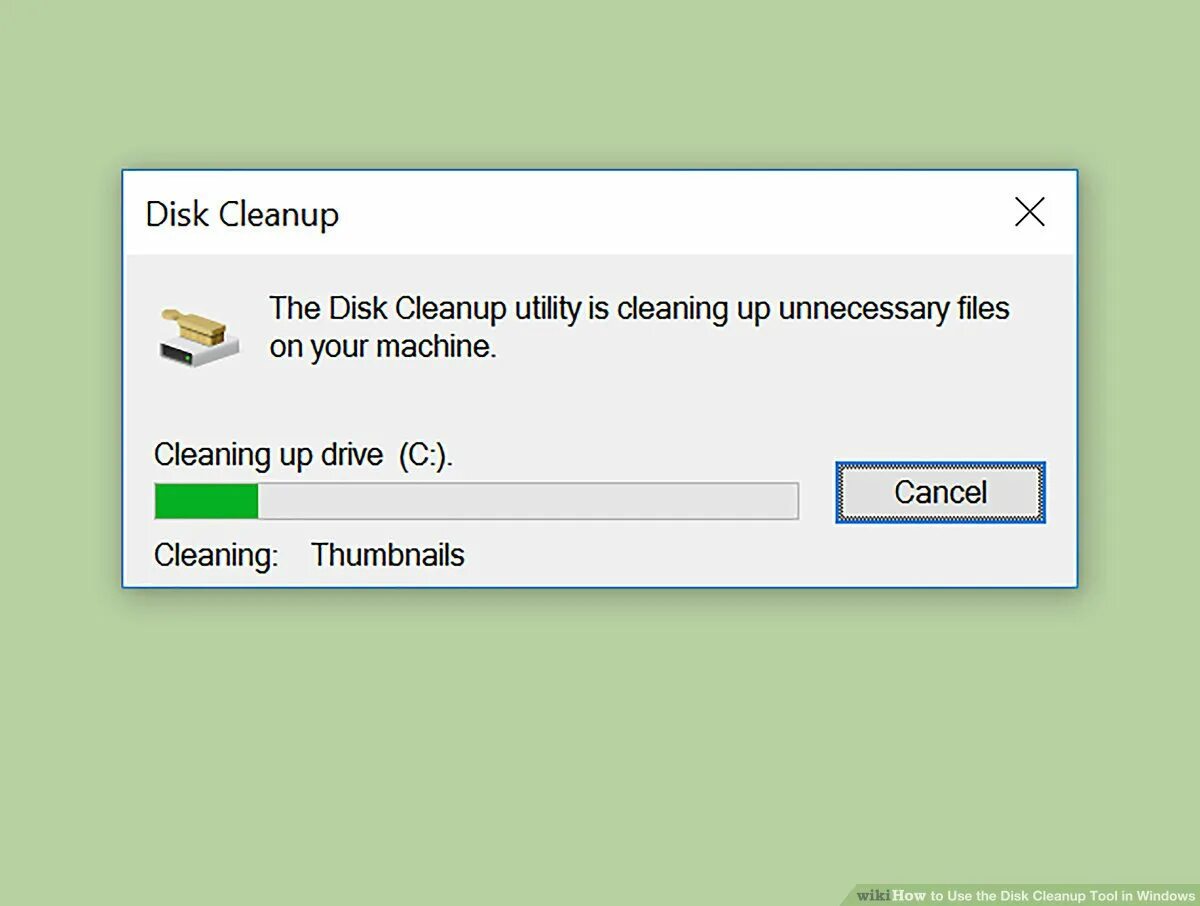Click the green background above the dialog
The image size is (1200, 906).
pyautogui.click(x=600, y=85)
